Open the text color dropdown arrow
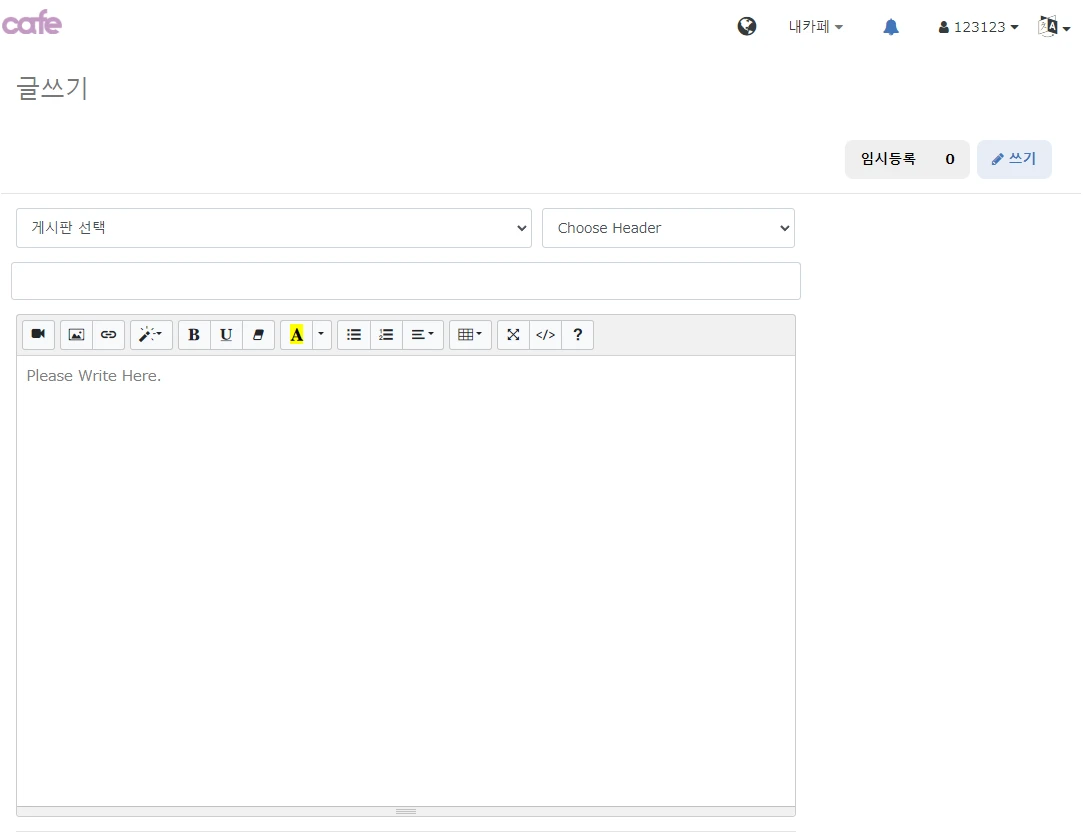The height and width of the screenshot is (837, 1083). click(x=322, y=335)
